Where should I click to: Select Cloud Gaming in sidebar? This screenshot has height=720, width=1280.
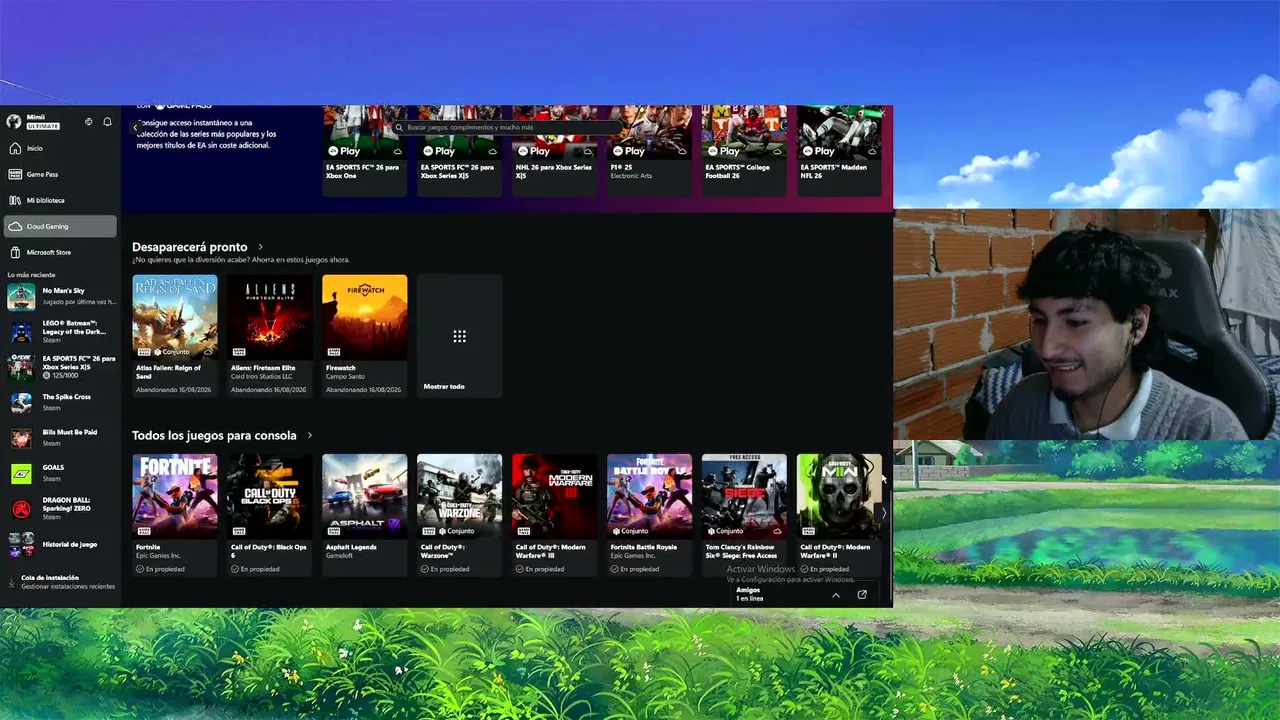tap(60, 226)
